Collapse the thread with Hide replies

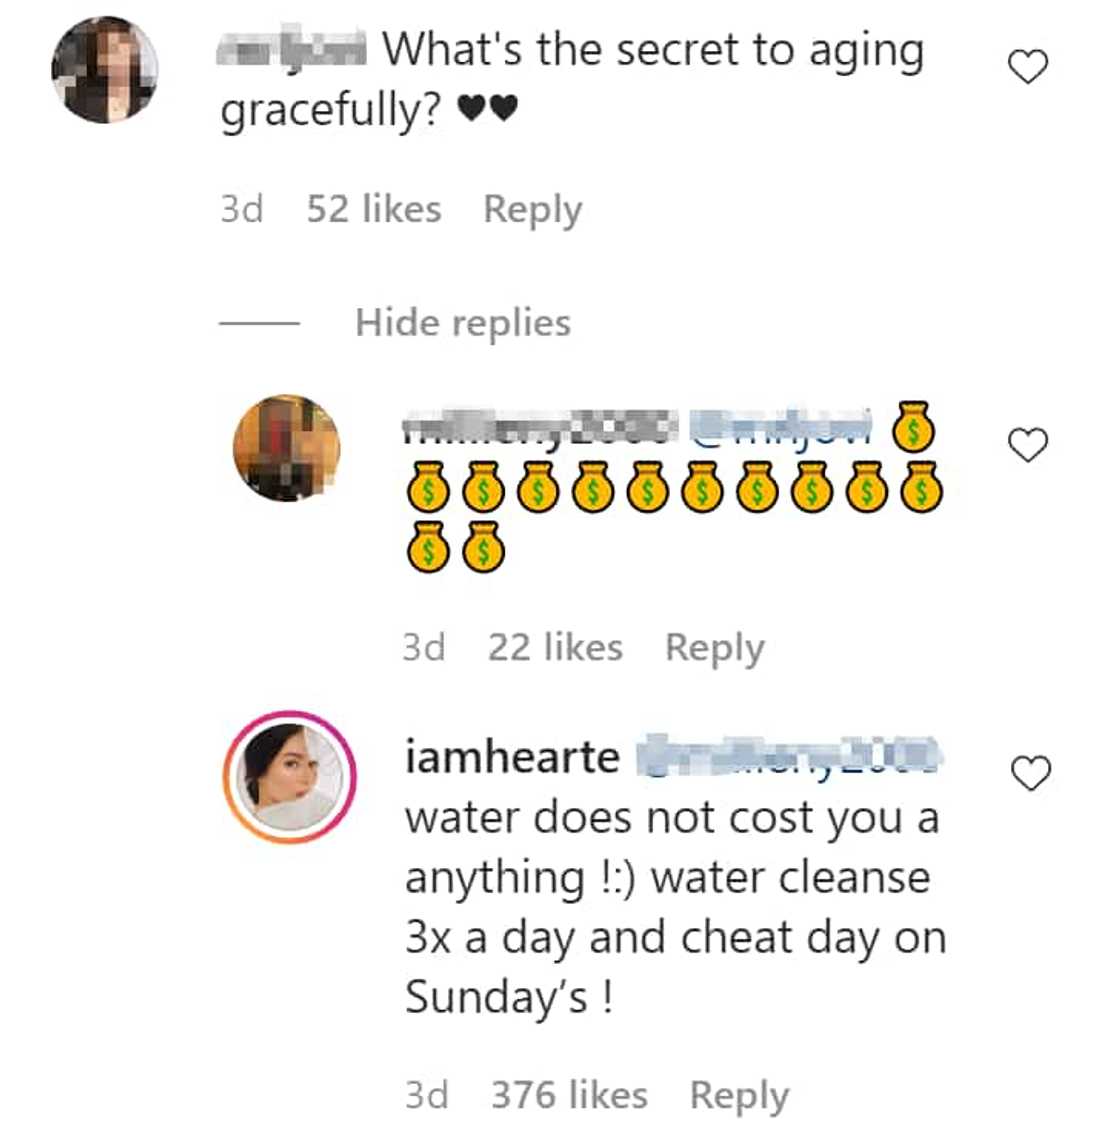(462, 323)
